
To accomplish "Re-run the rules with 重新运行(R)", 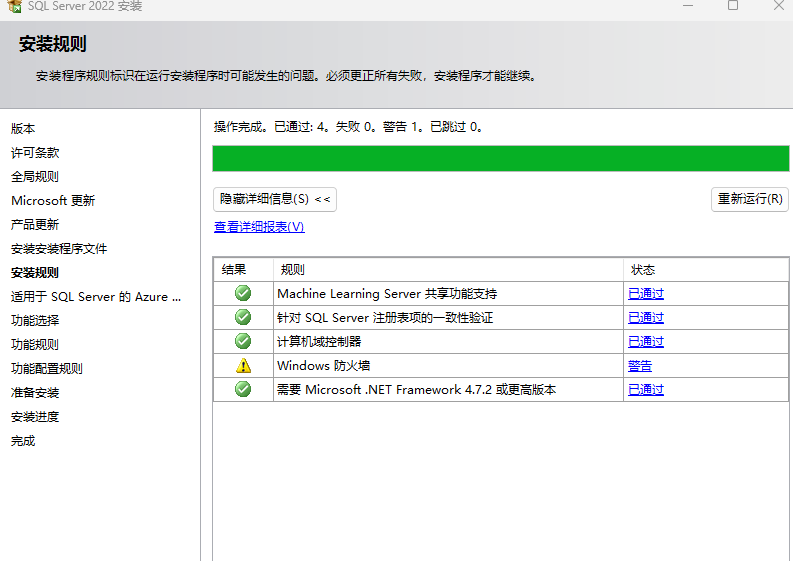I will click(750, 199).
